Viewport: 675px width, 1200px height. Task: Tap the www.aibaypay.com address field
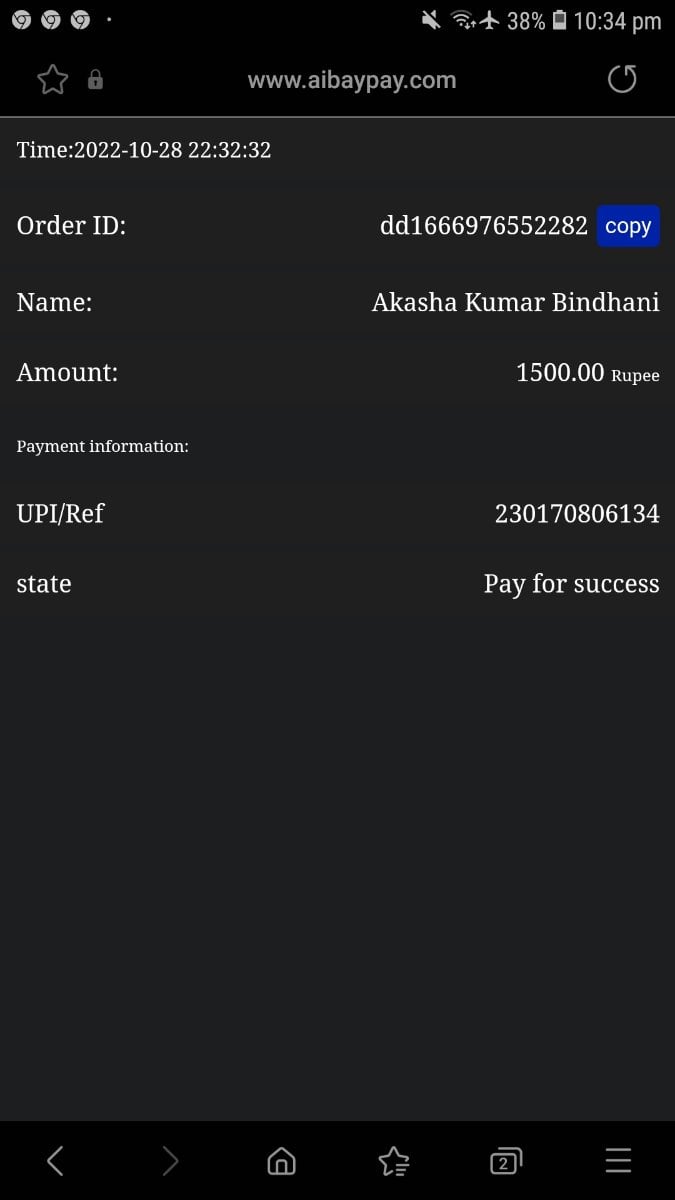click(x=351, y=80)
